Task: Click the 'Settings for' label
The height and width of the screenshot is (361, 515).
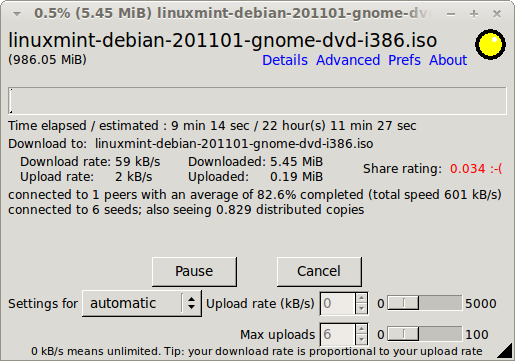Action: (x=43, y=304)
